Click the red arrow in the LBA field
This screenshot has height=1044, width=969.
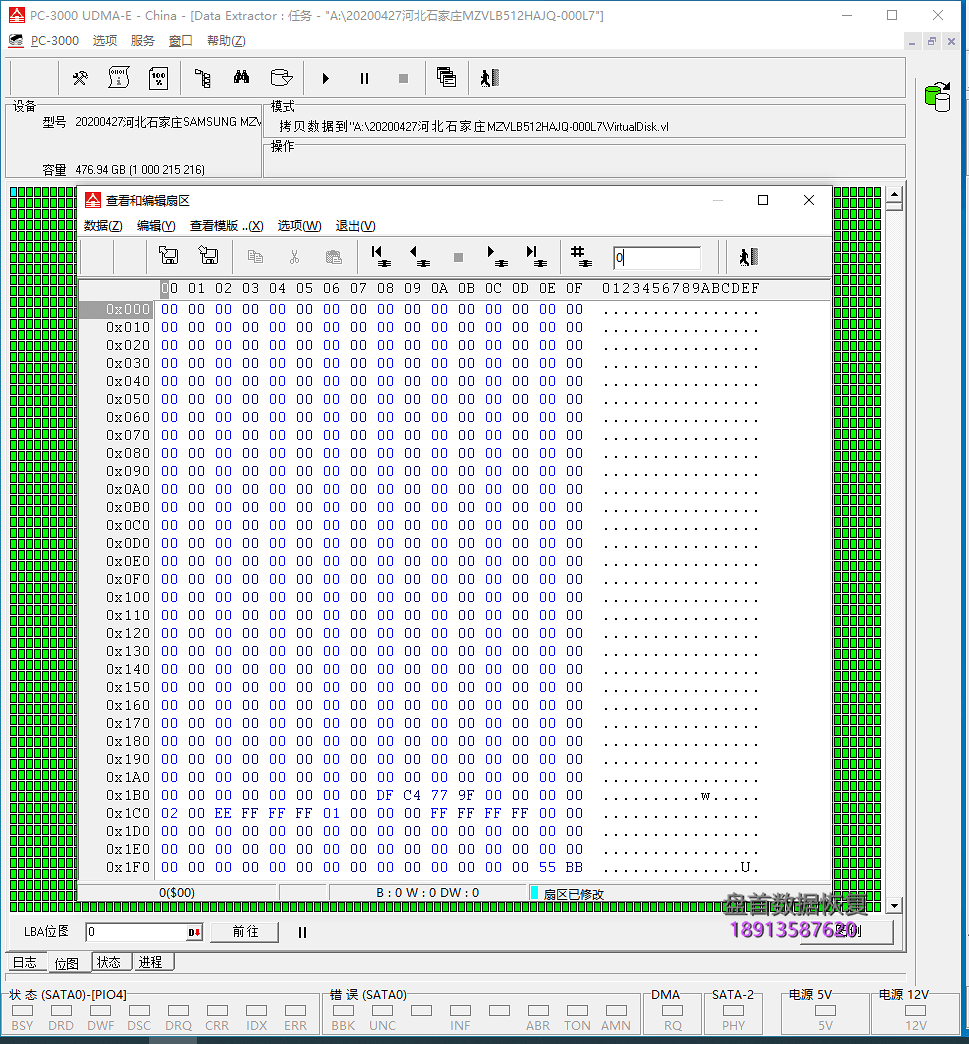[194, 932]
